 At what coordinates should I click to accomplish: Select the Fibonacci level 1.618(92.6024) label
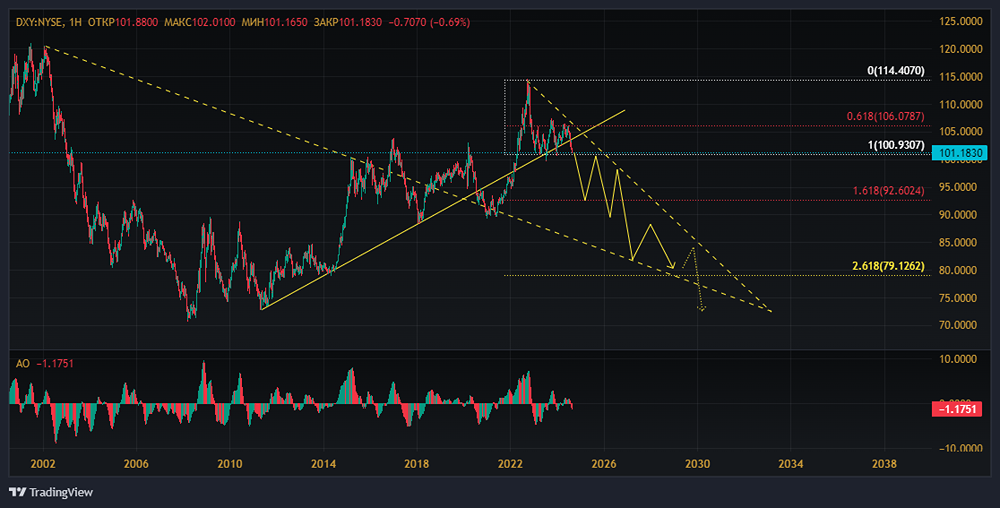[888, 191]
